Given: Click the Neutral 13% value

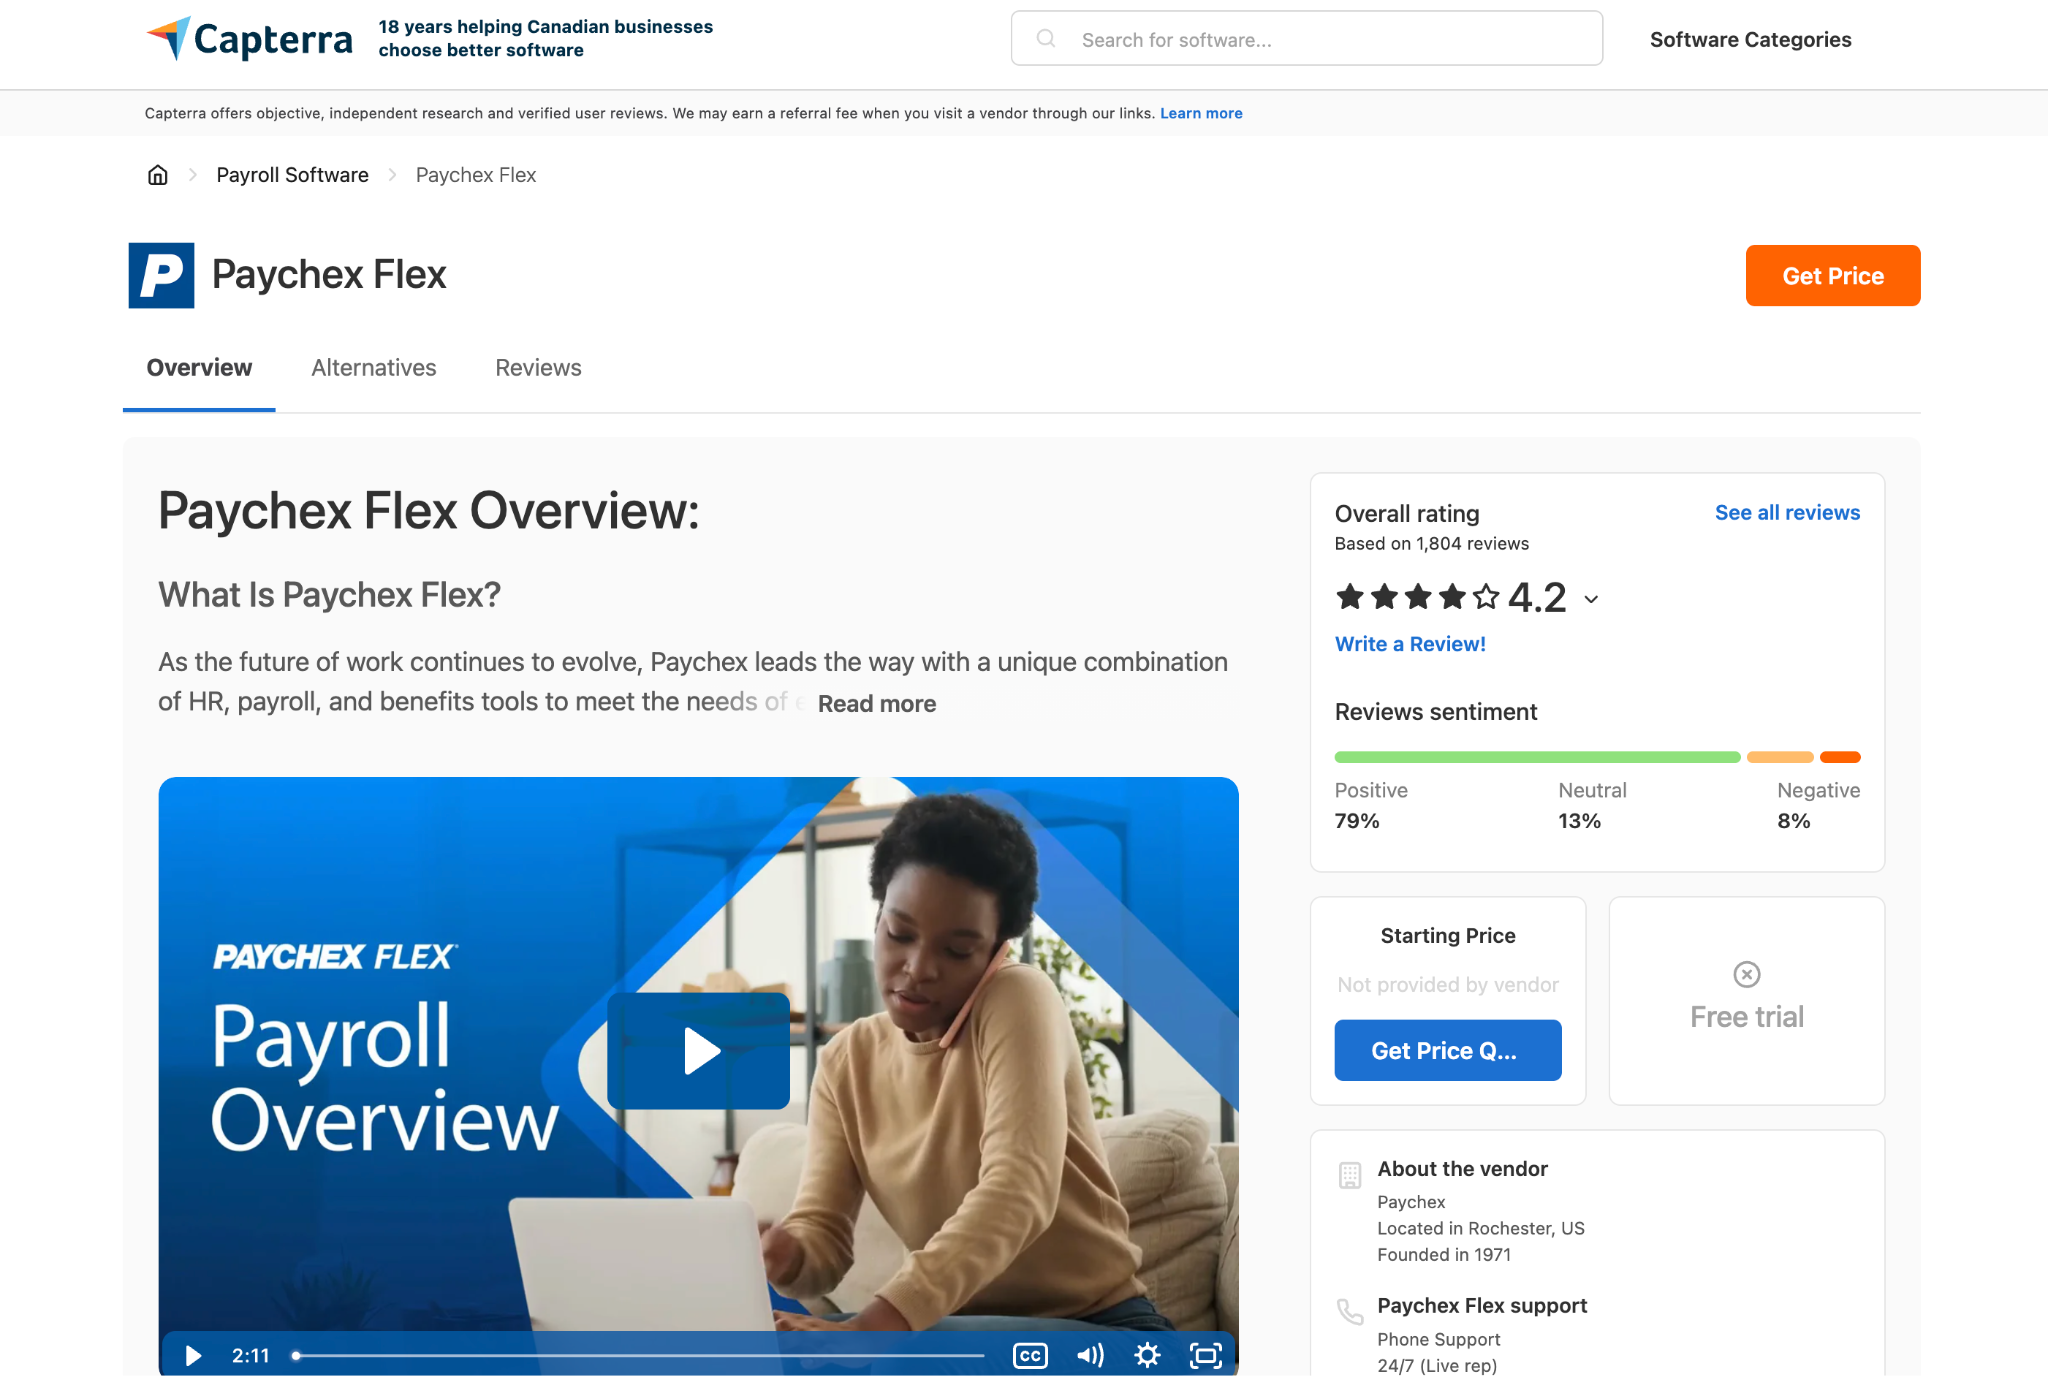Looking at the screenshot, I should click(1580, 821).
